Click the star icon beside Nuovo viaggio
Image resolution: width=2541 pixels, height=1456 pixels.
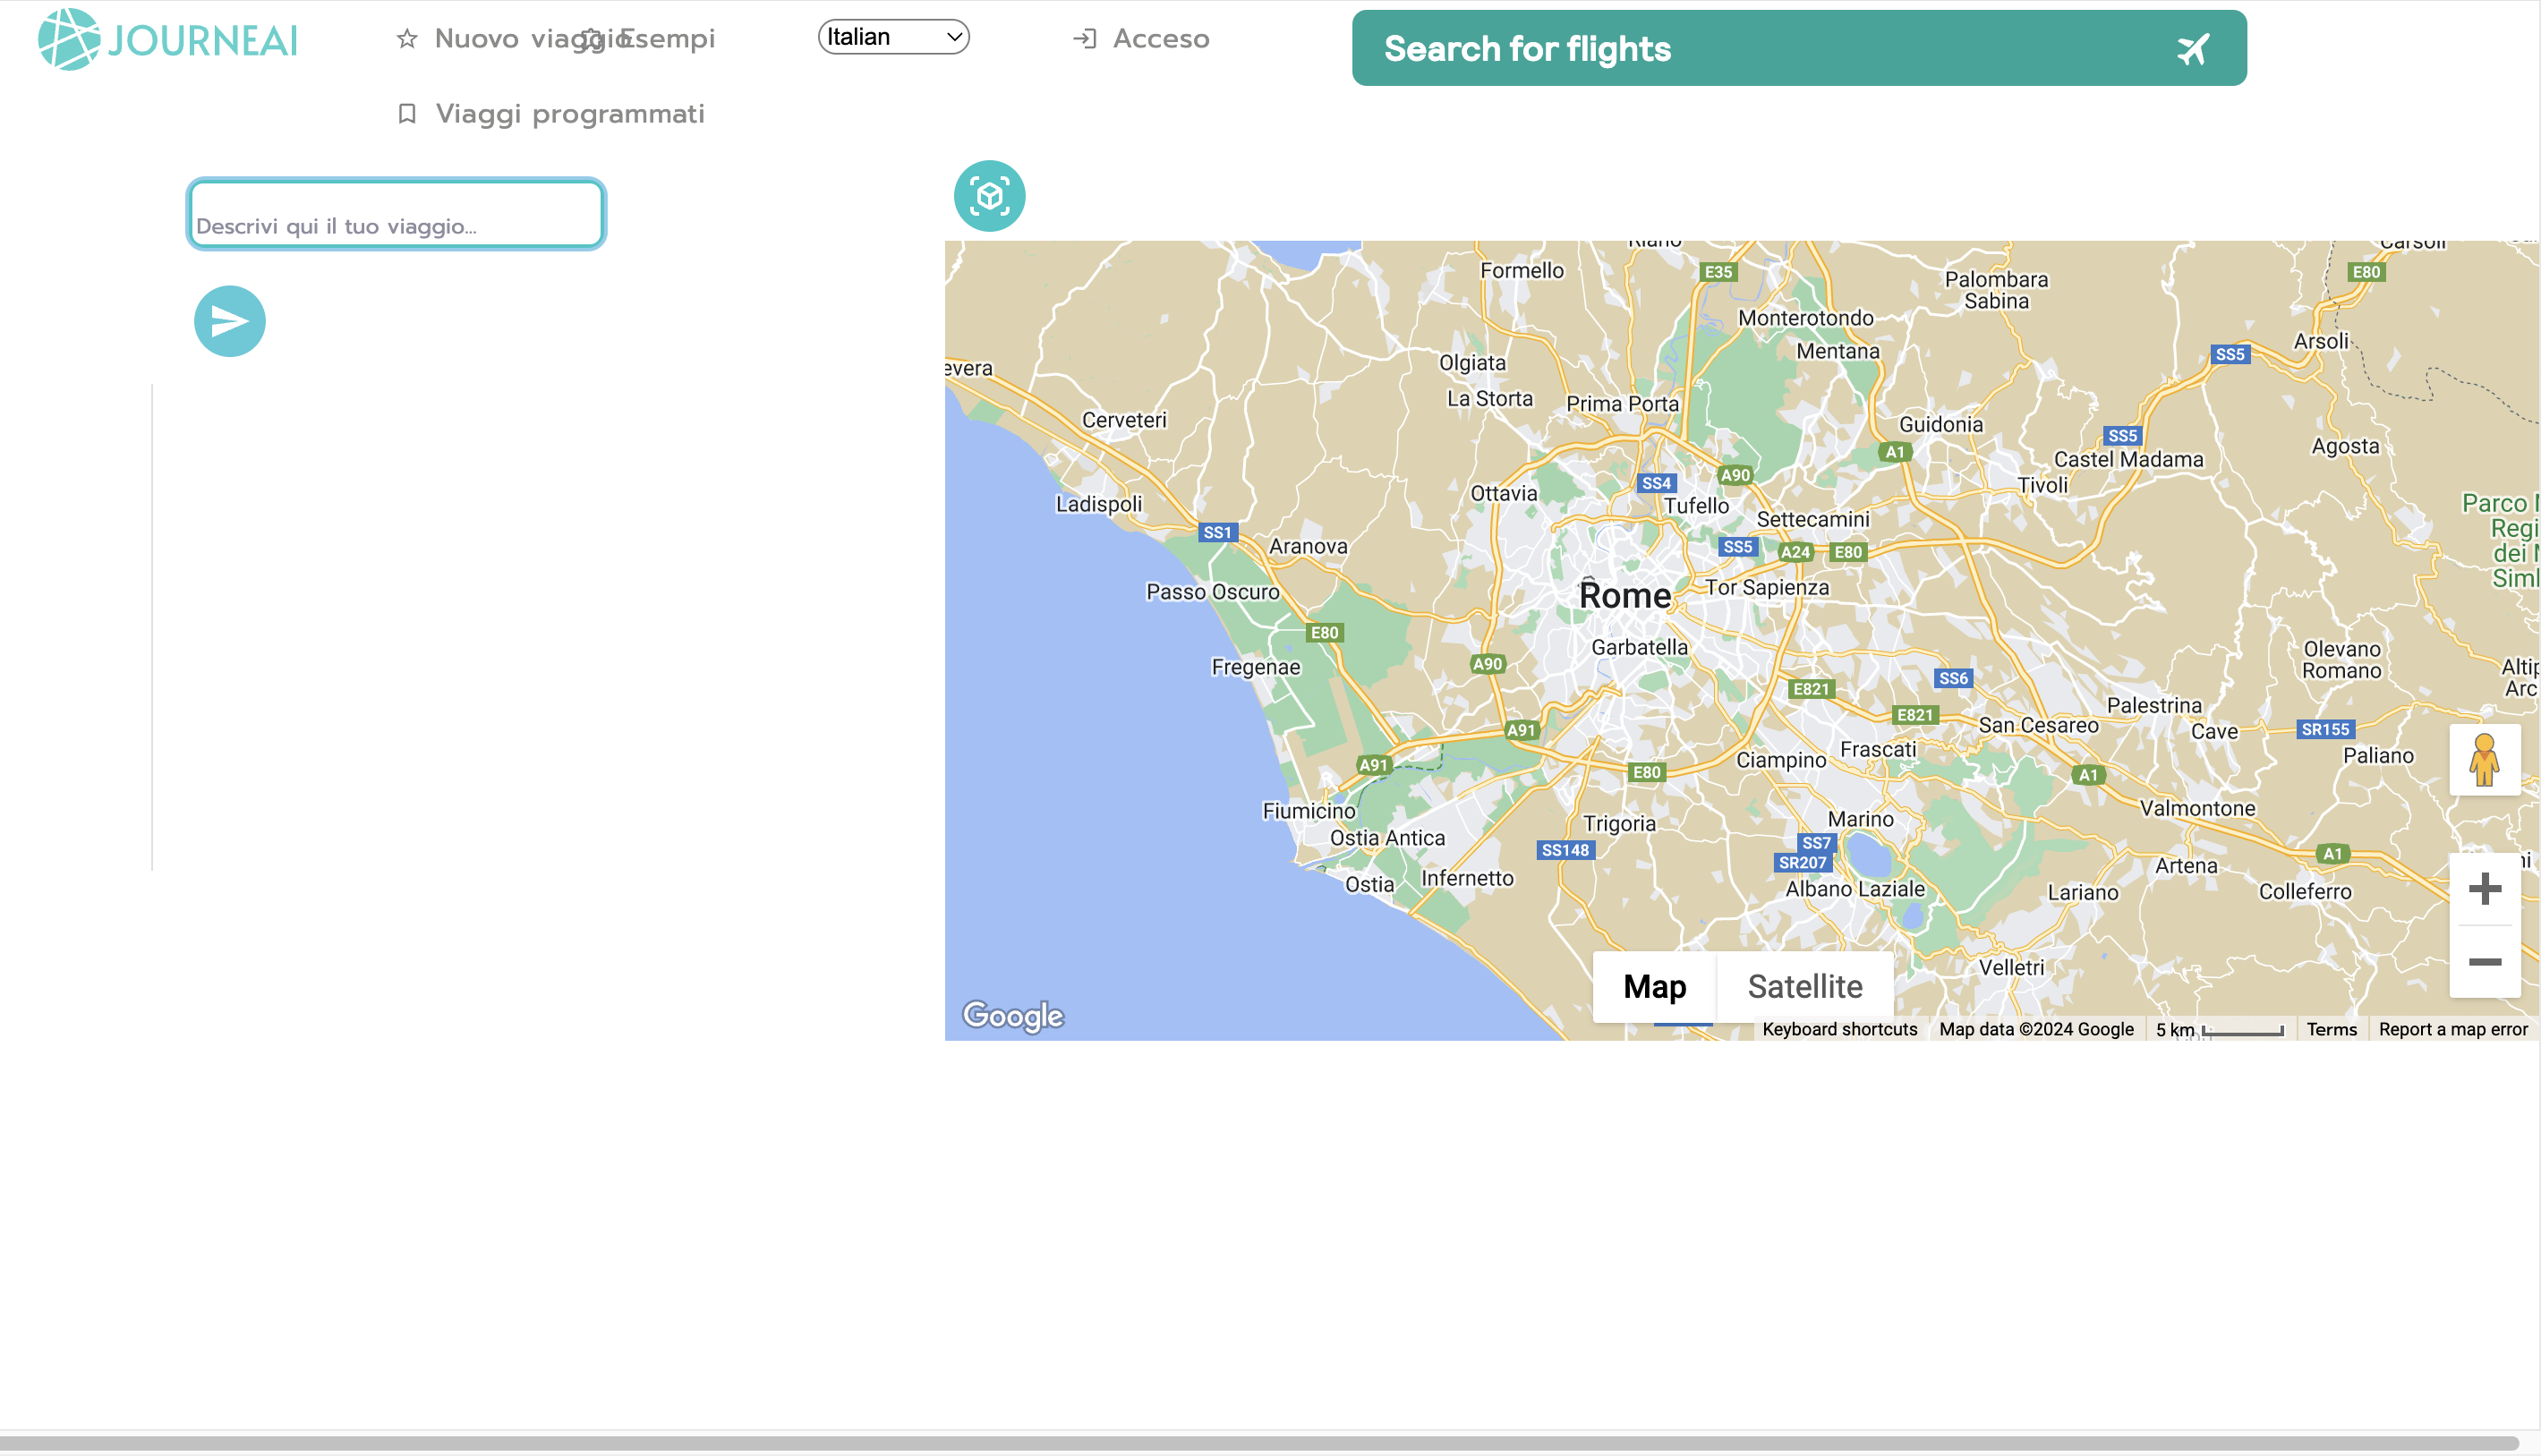pyautogui.click(x=406, y=38)
